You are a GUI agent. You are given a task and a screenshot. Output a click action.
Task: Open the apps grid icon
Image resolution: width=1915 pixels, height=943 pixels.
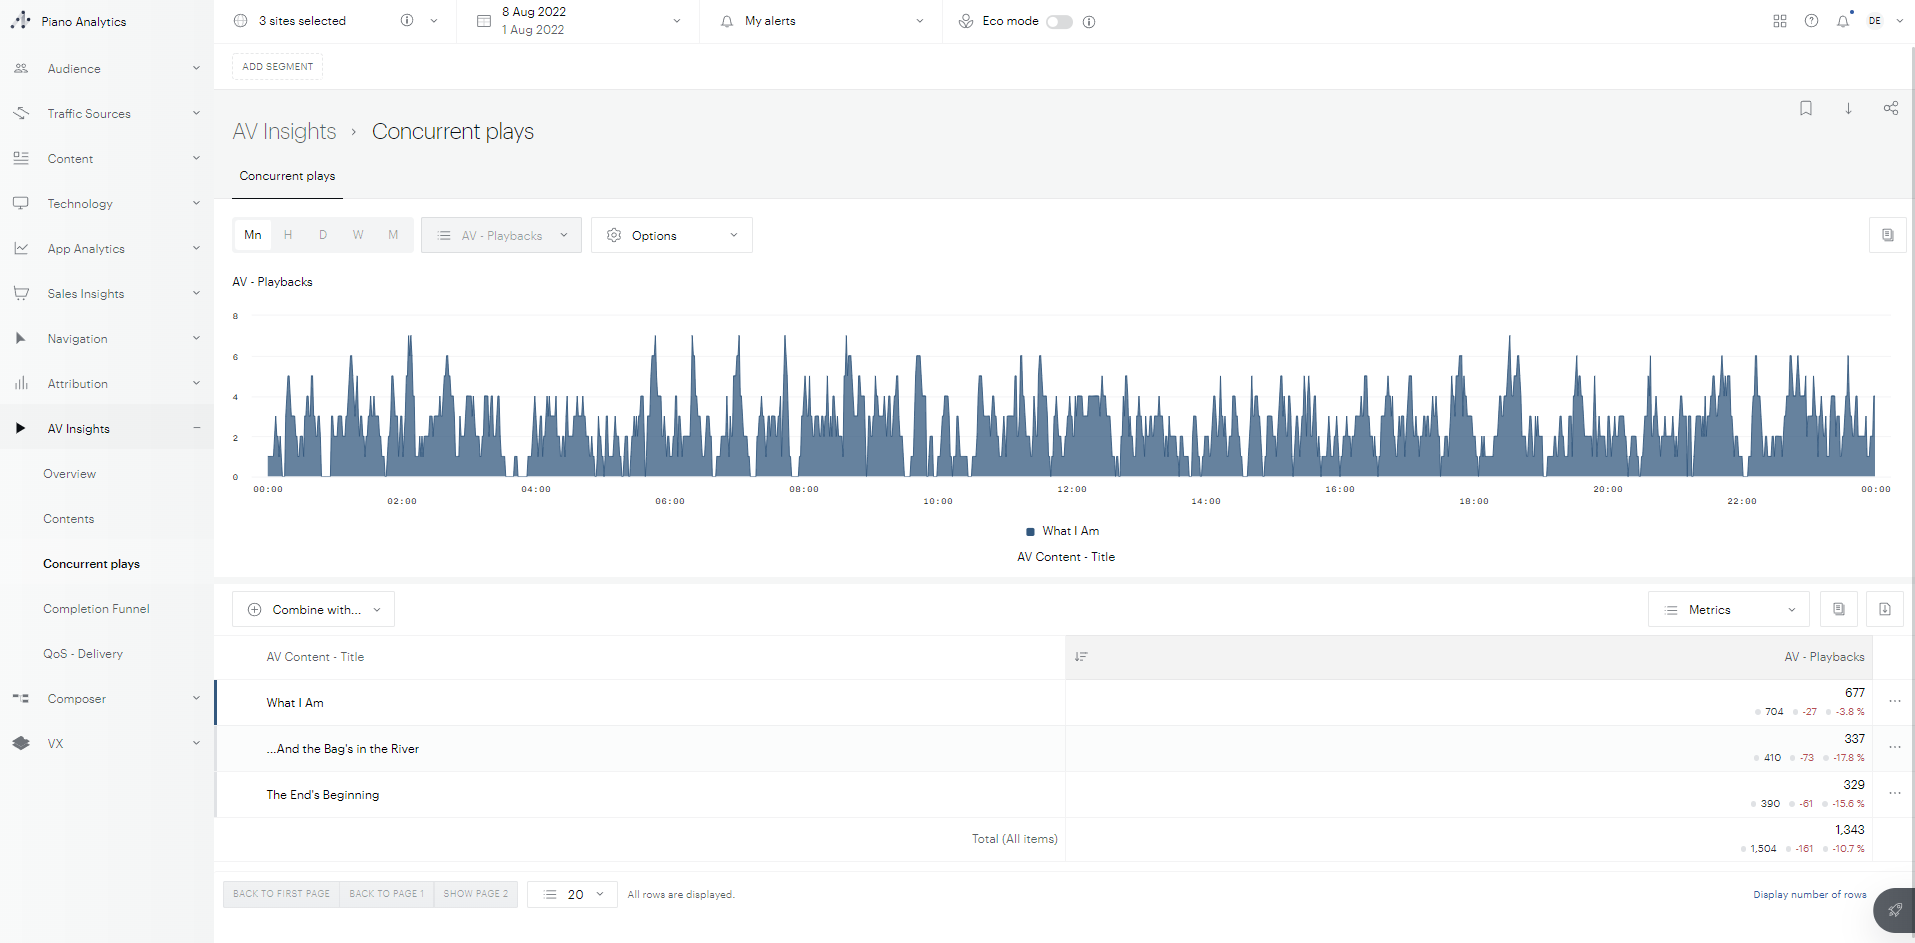1780,21
